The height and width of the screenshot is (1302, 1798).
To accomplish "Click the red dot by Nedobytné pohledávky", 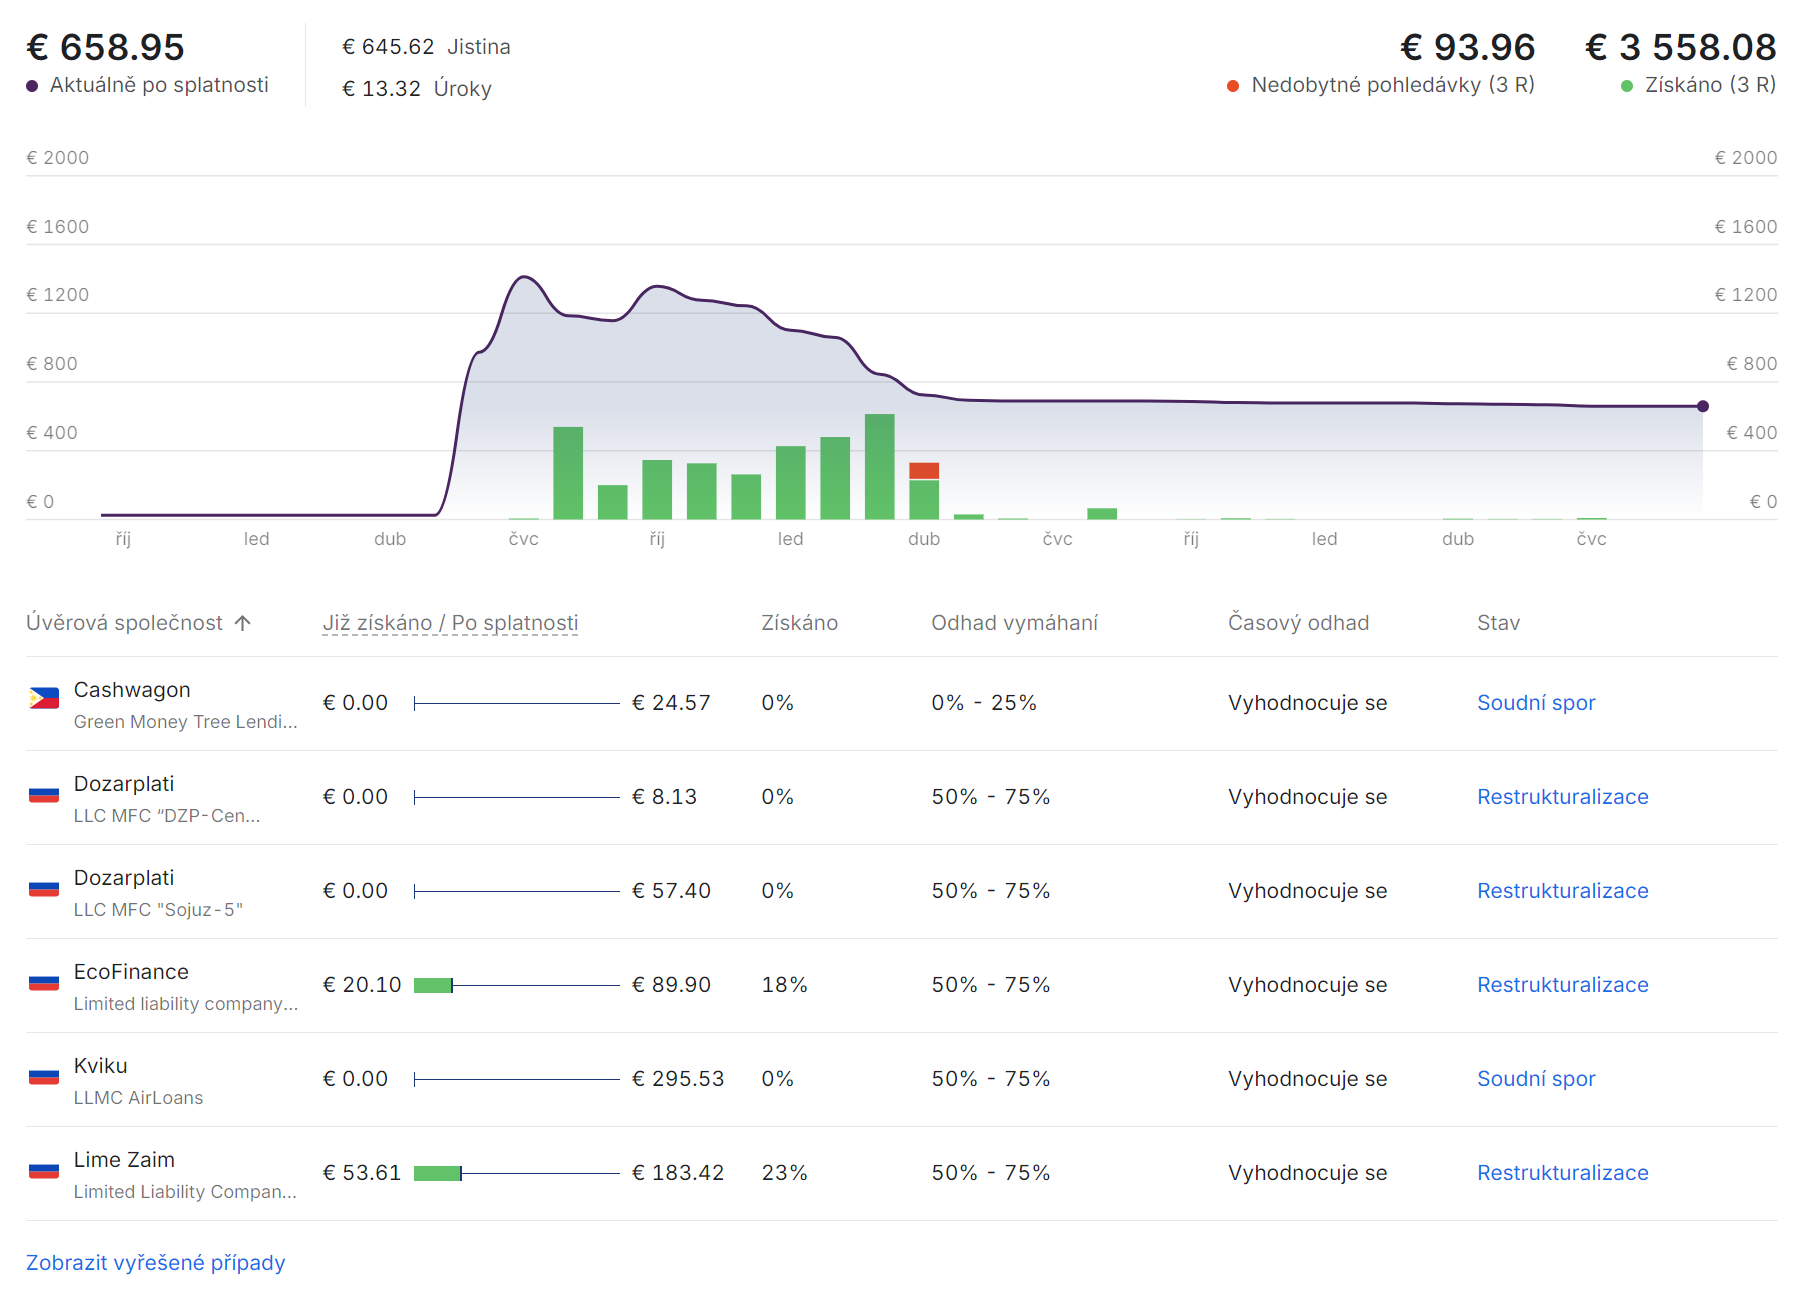I will [1233, 86].
